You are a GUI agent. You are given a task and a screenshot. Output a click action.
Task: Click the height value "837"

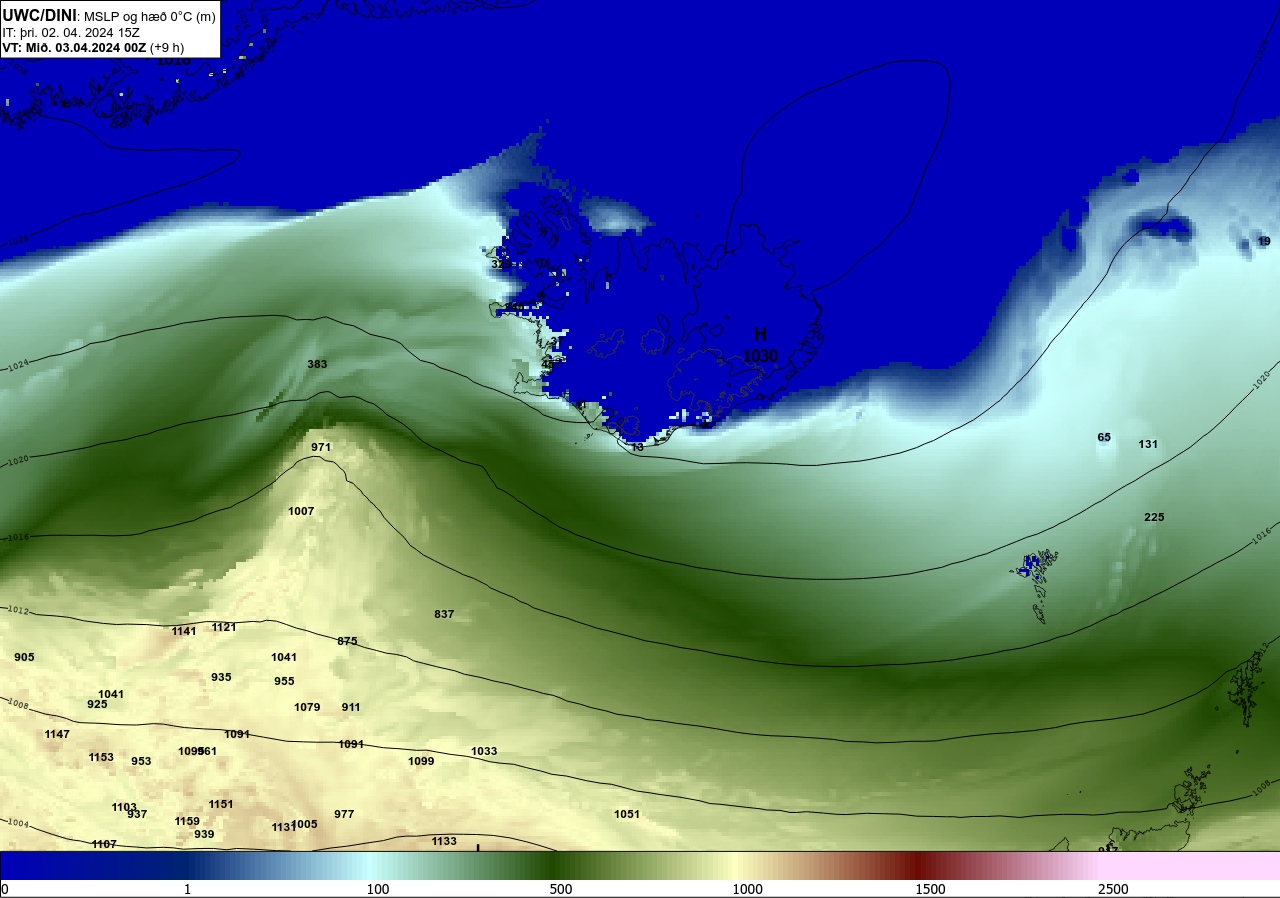point(444,614)
